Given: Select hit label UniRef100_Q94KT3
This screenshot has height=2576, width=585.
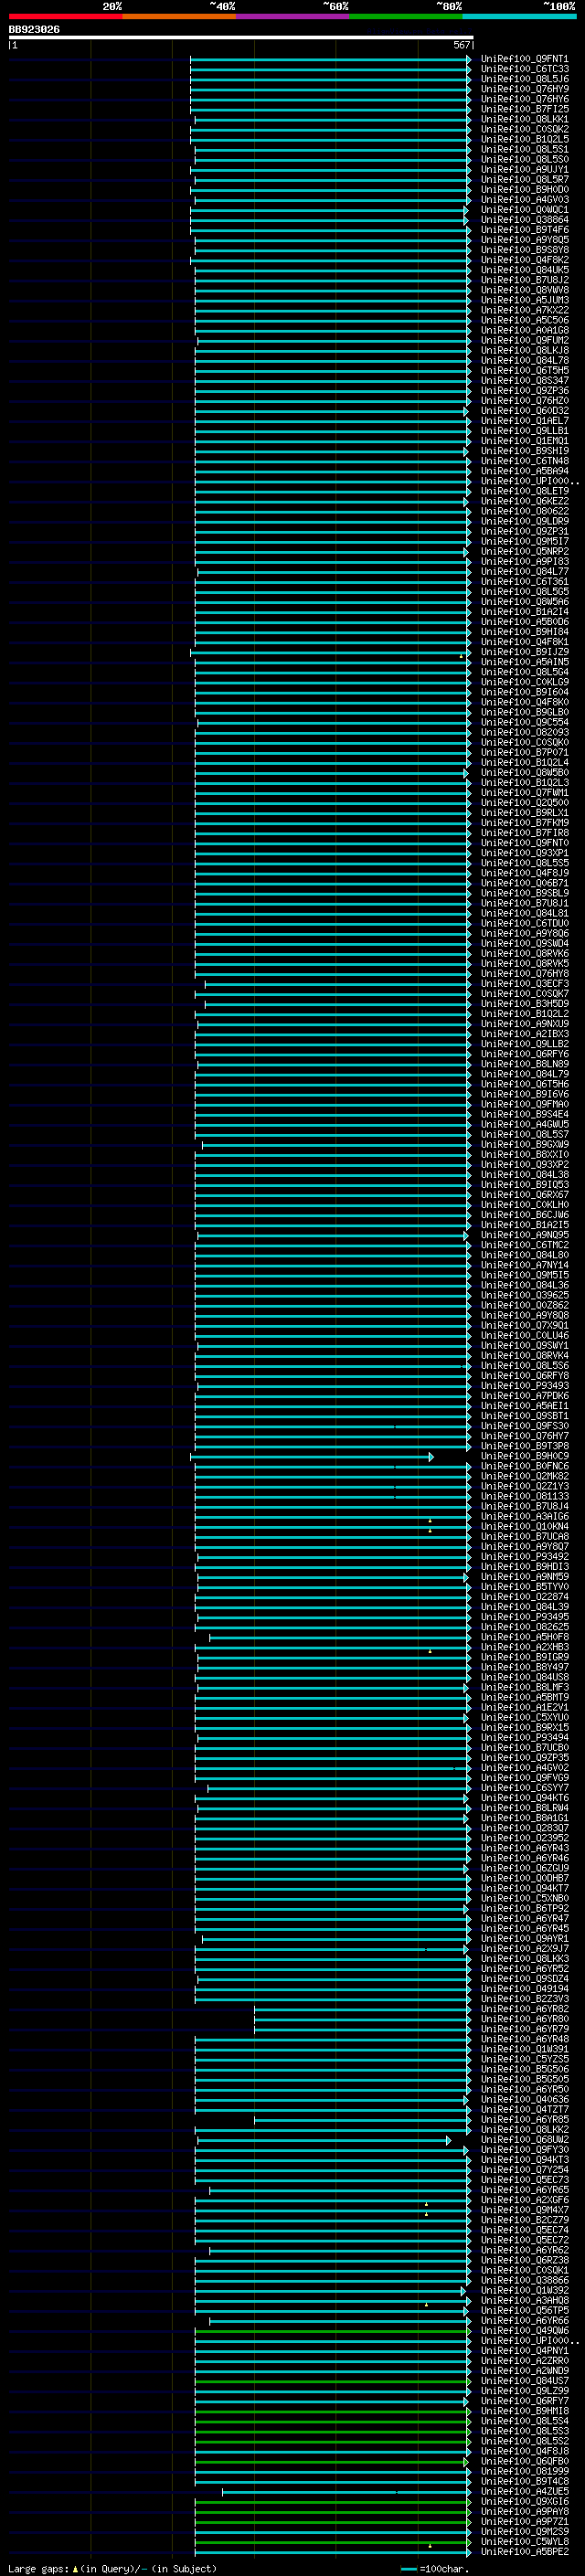Looking at the screenshot, I should [x=524, y=2159].
